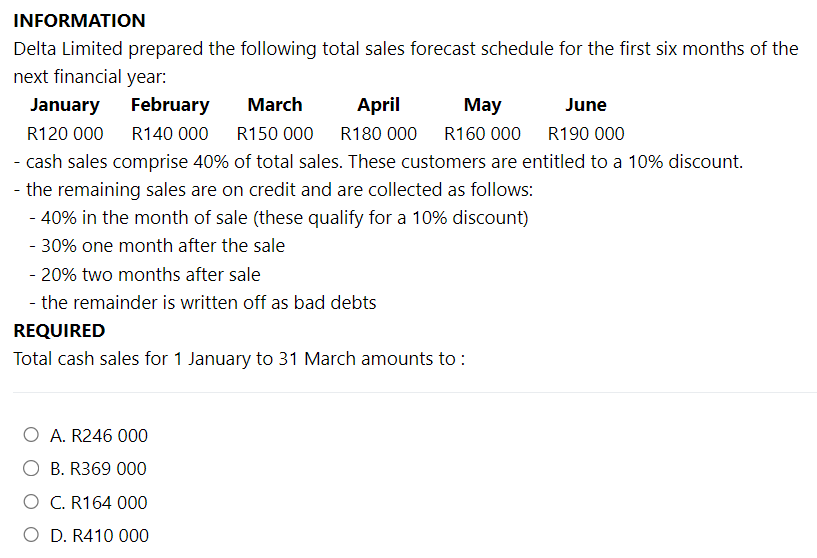Select radio button for option A
817x558 pixels.
pyautogui.click(x=31, y=435)
